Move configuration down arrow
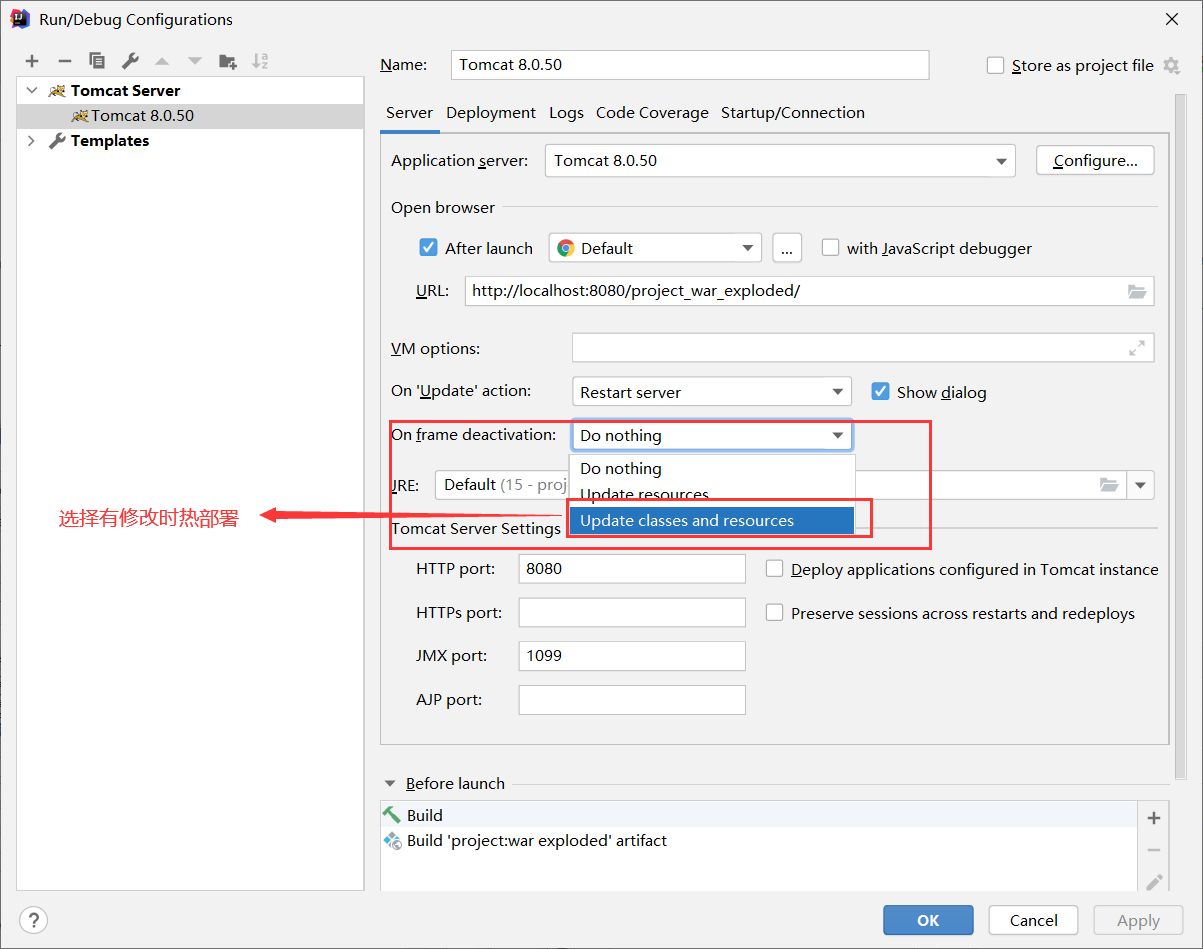1203x949 pixels. [x=195, y=61]
